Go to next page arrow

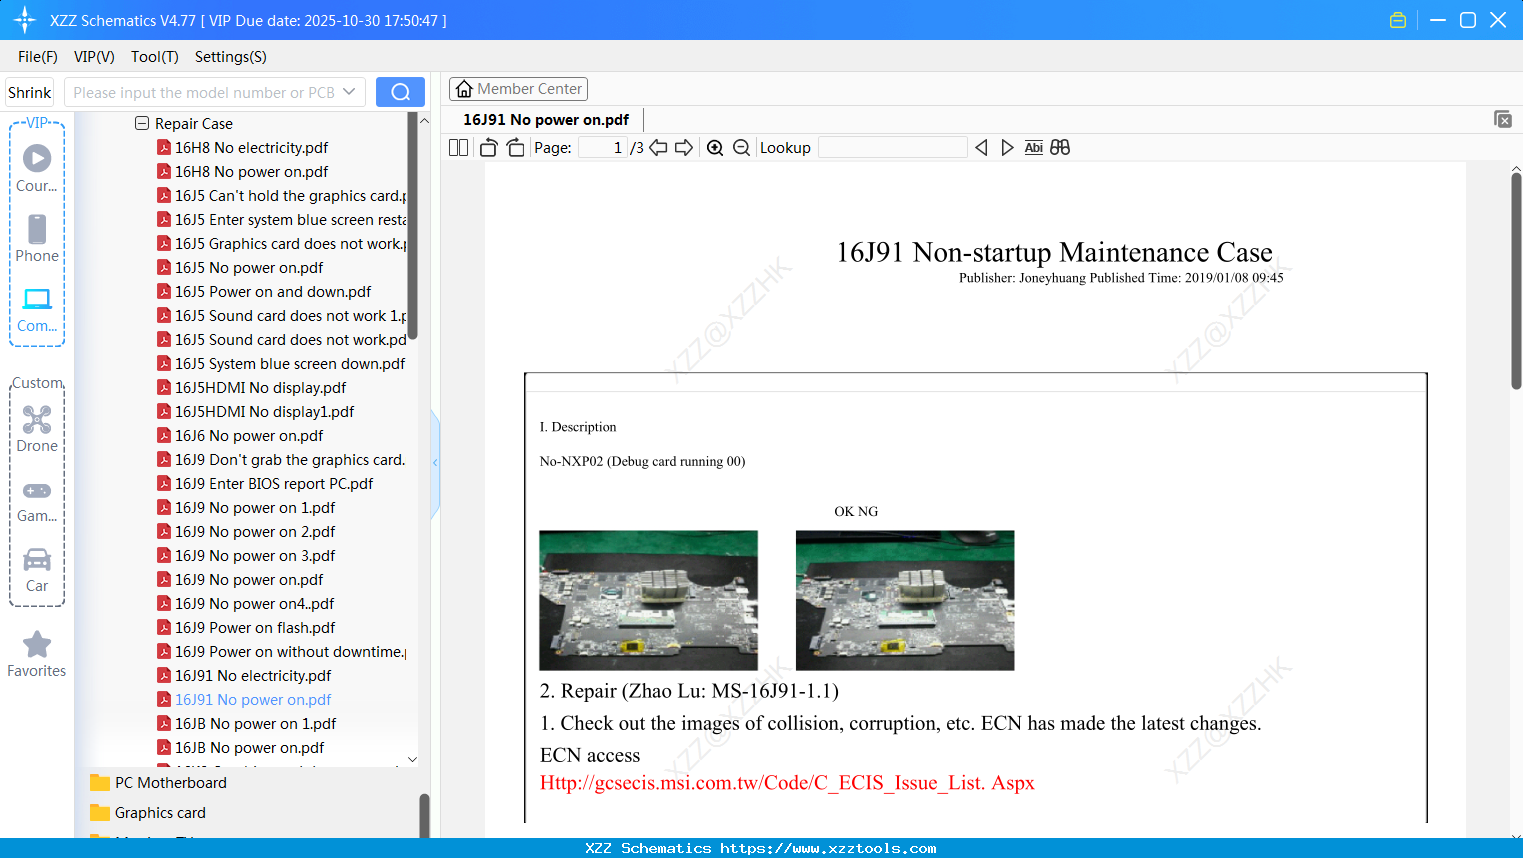pos(684,147)
